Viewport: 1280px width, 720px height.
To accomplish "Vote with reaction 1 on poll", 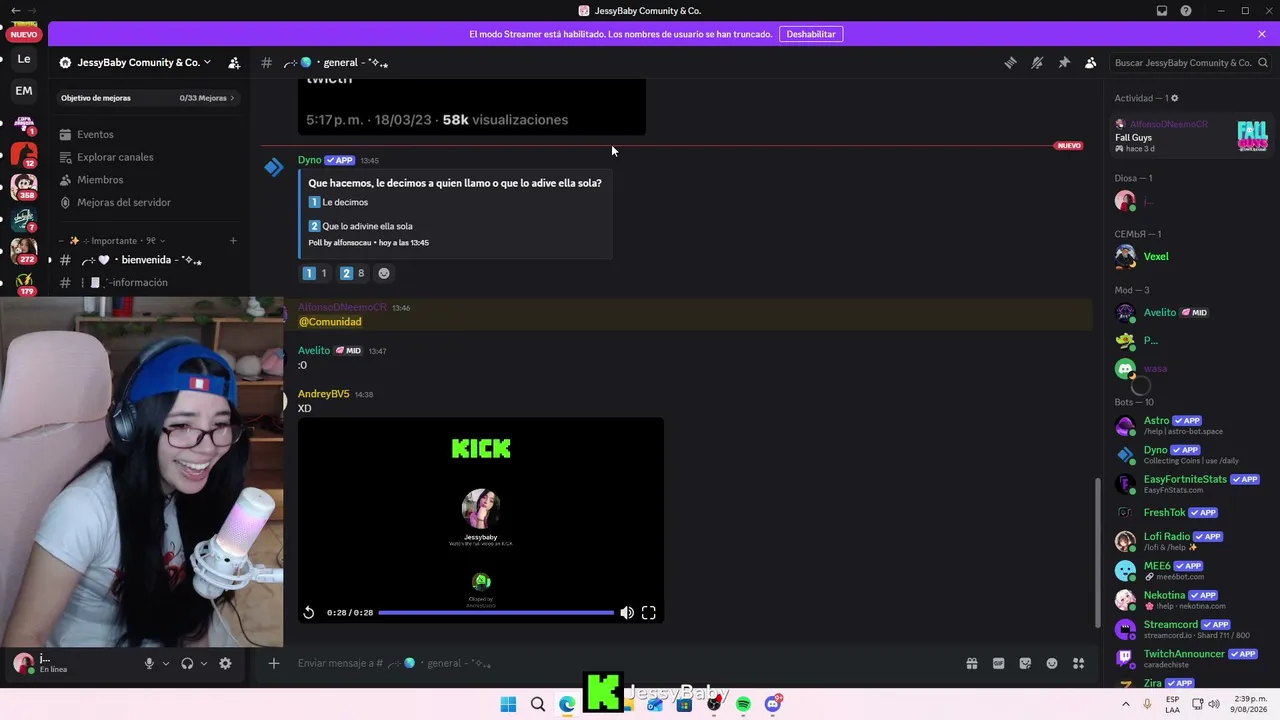I will pyautogui.click(x=315, y=273).
